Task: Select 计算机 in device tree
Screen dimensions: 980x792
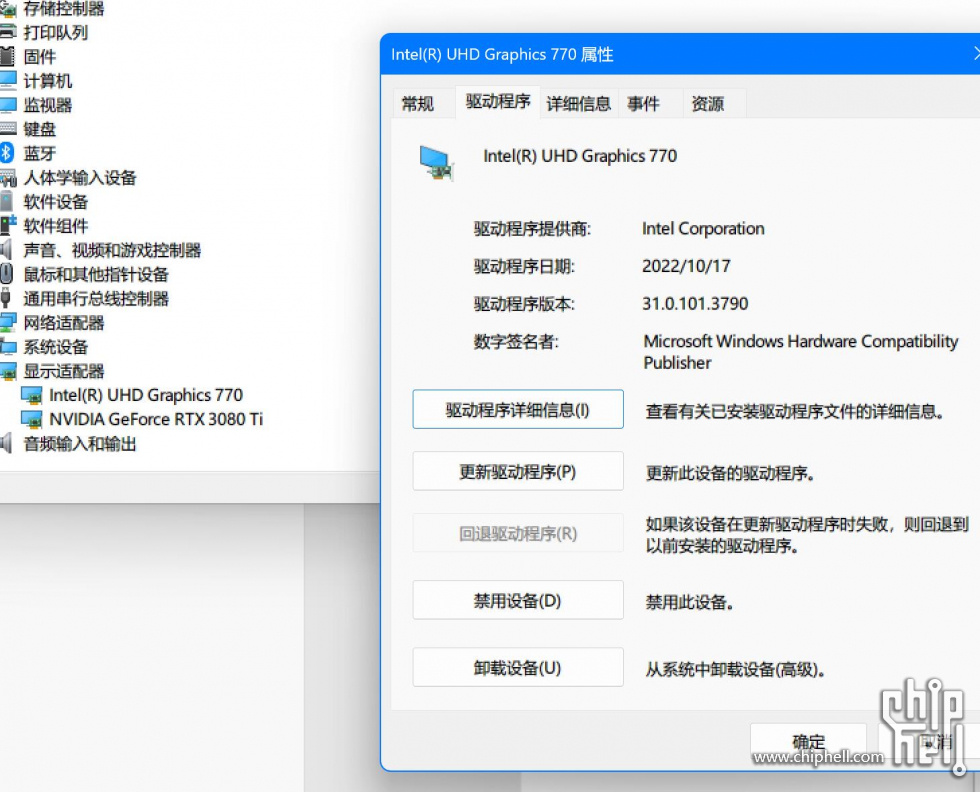Action: pyautogui.click(x=48, y=81)
